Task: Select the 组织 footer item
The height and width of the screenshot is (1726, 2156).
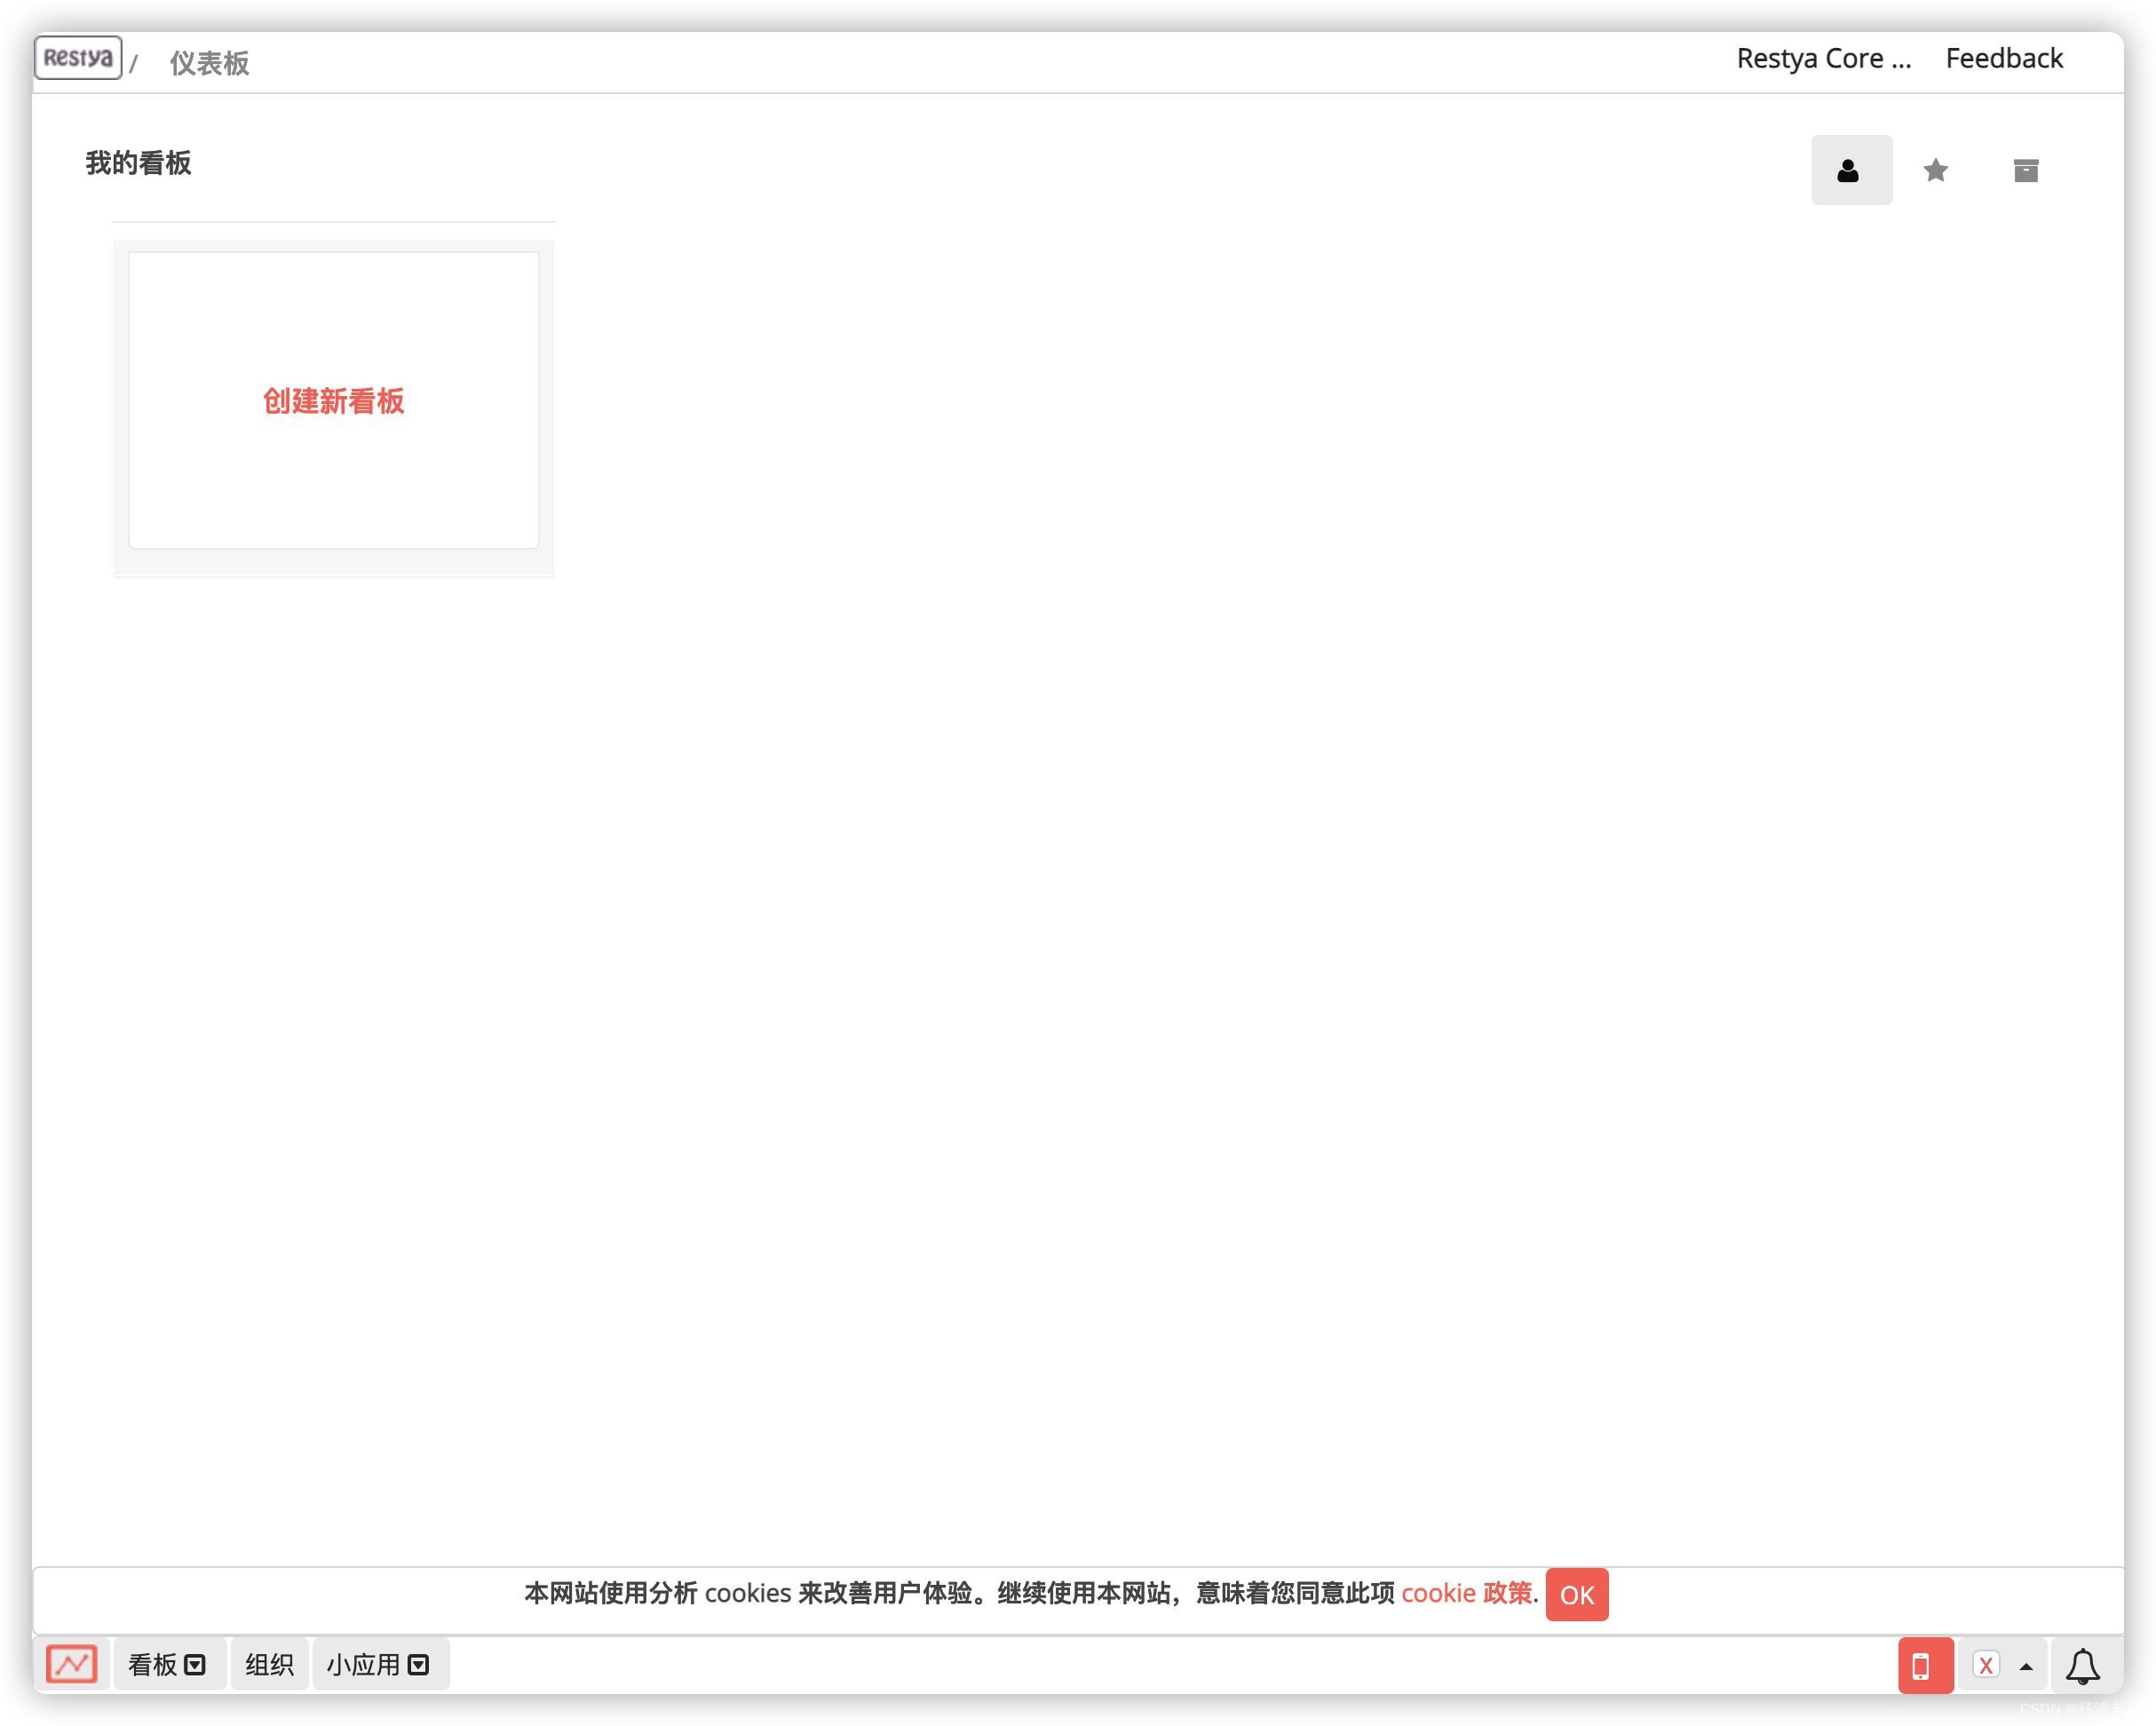Action: [x=269, y=1665]
